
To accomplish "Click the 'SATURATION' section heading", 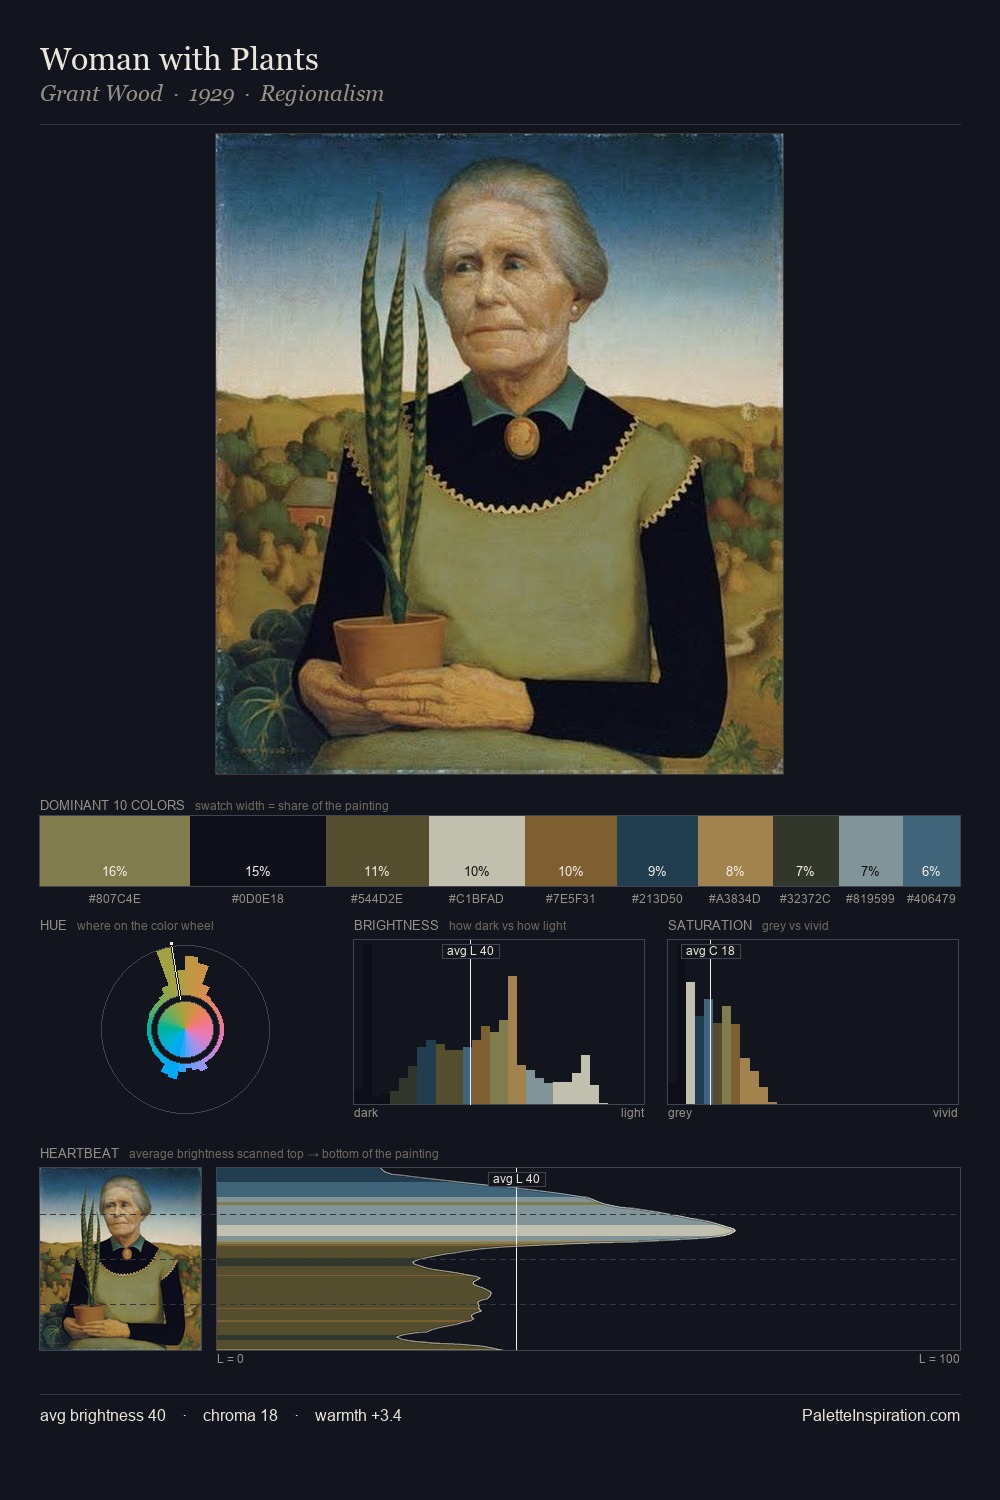I will (710, 925).
